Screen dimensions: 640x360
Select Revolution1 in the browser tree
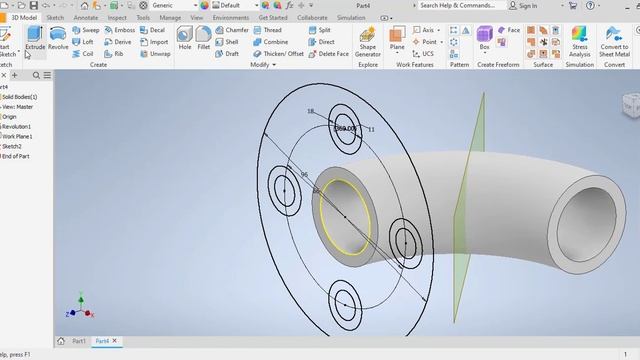pos(16,127)
